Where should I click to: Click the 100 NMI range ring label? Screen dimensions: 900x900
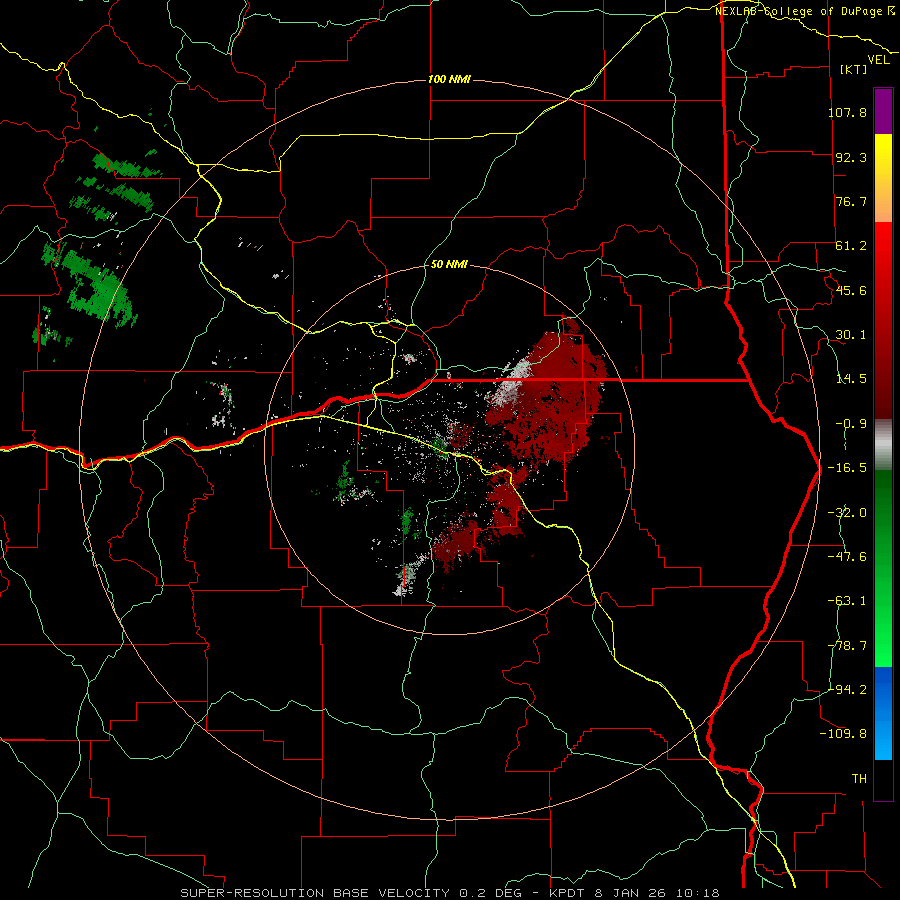pyautogui.click(x=449, y=79)
